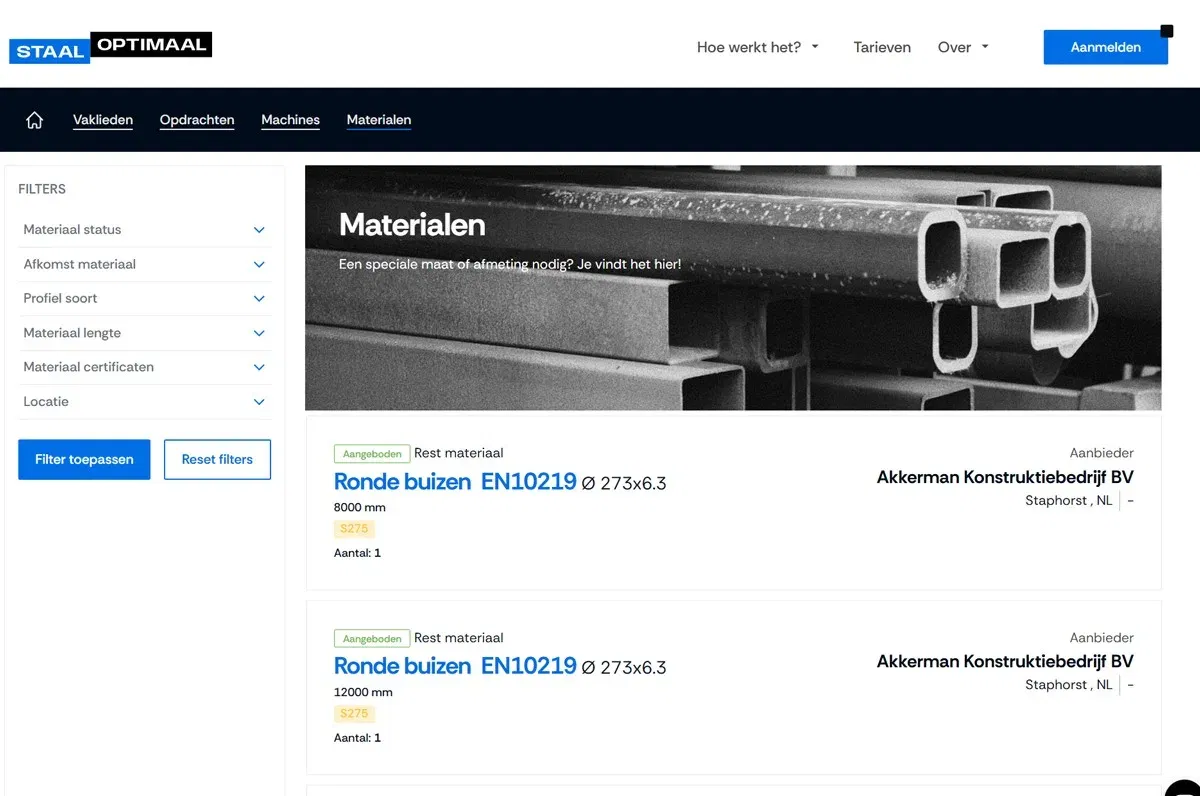Click the Aangeboden badge on the second listing
1200x796 pixels.
[371, 637]
